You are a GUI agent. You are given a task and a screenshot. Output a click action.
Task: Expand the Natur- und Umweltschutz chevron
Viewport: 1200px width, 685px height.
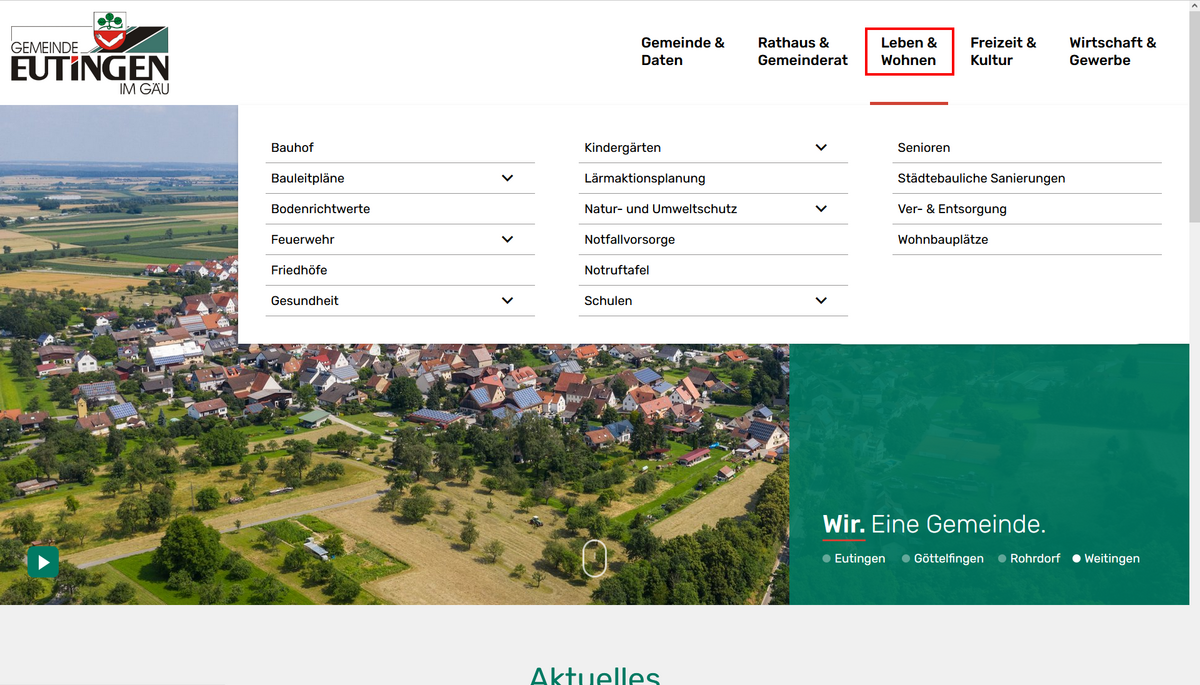click(821, 209)
